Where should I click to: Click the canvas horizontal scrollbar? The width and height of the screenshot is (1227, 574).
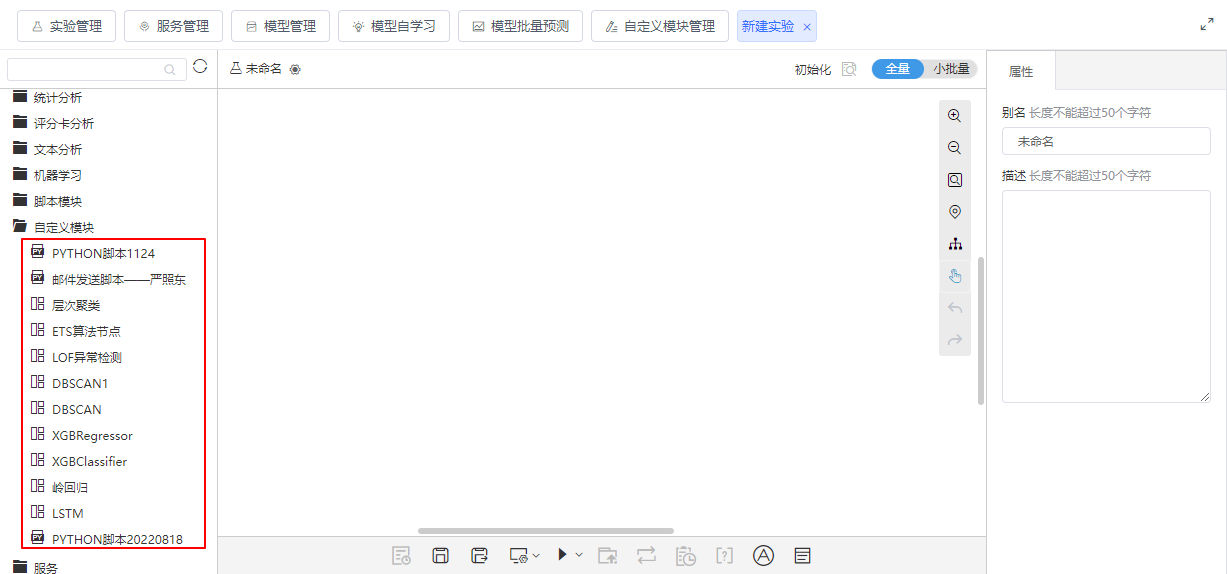[546, 531]
